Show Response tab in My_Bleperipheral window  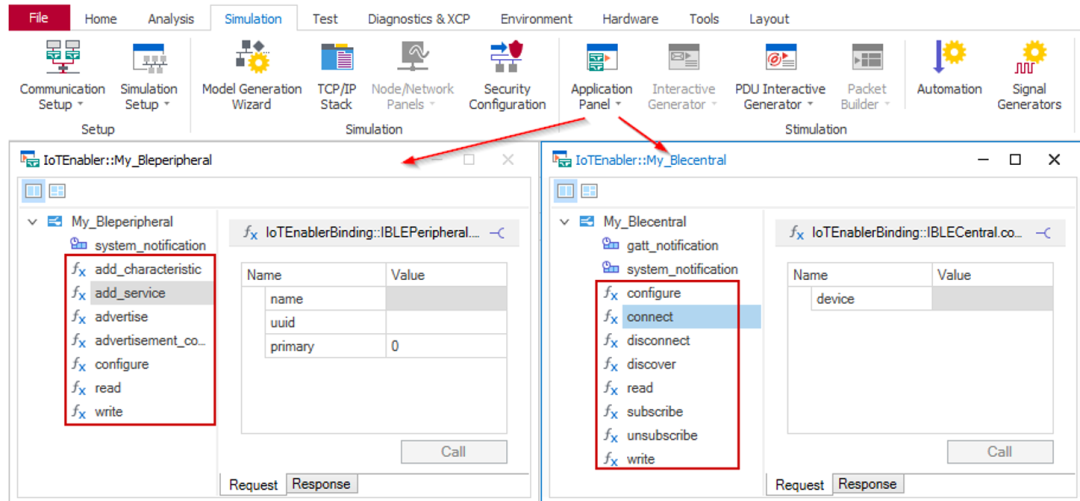pos(321,484)
